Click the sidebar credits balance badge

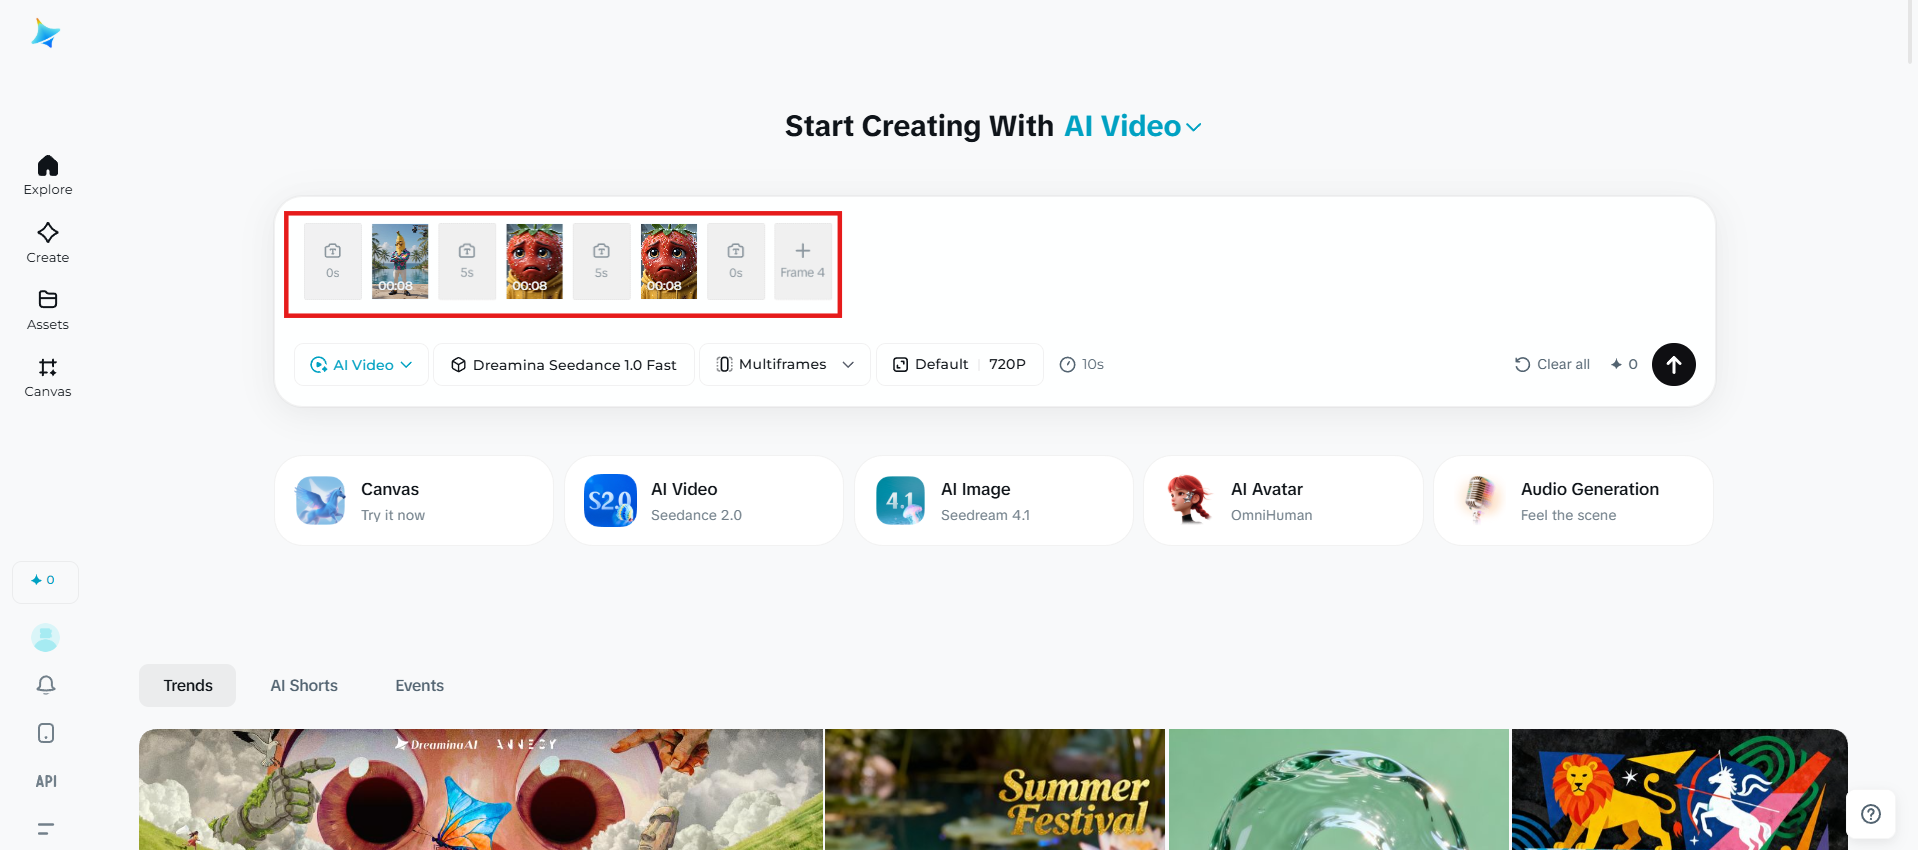[45, 581]
